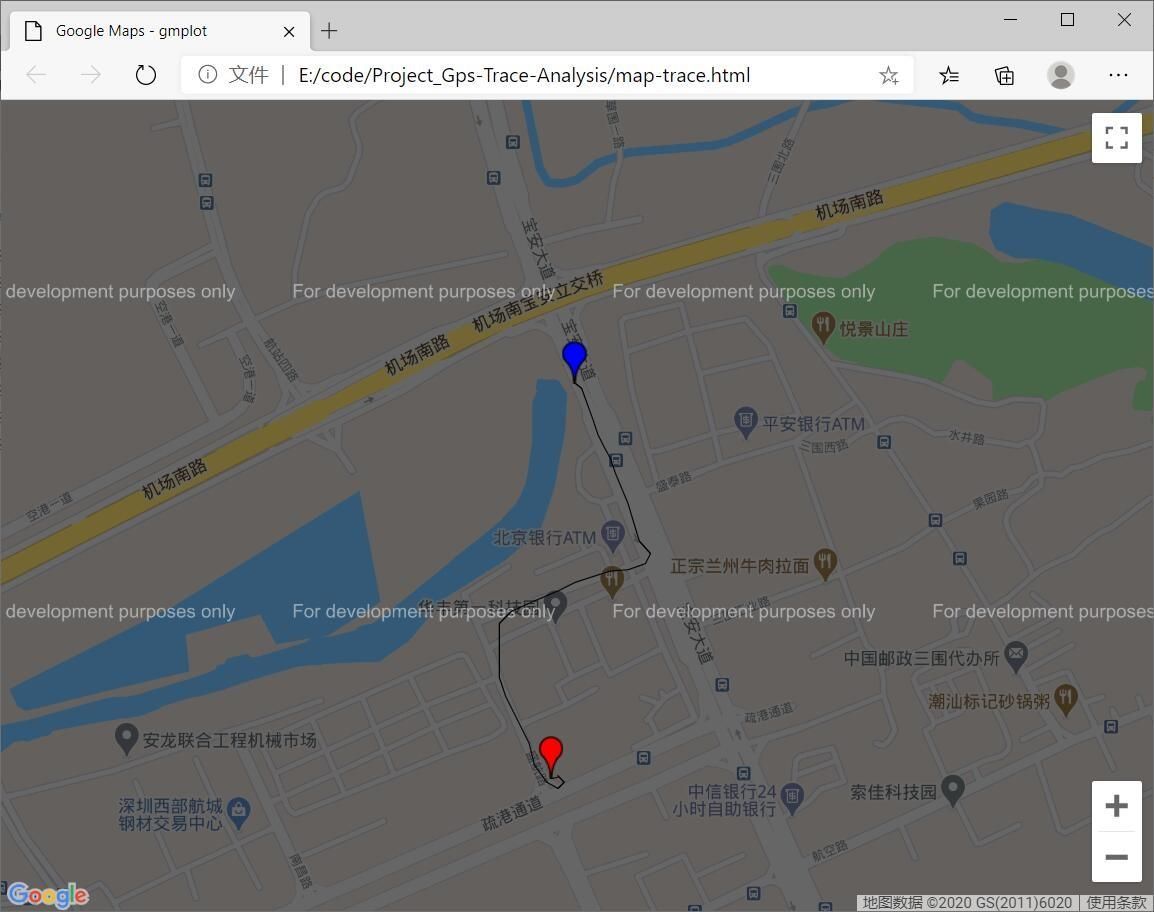Zoom in on the map with the plus control
This screenshot has width=1154, height=912.
point(1116,805)
